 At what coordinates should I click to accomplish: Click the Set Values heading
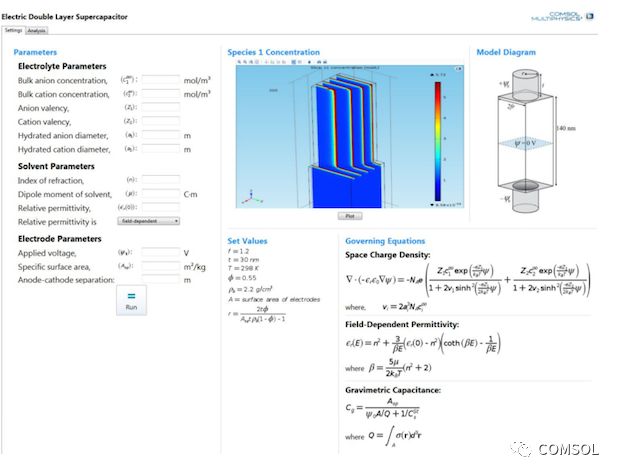pyautogui.click(x=247, y=241)
